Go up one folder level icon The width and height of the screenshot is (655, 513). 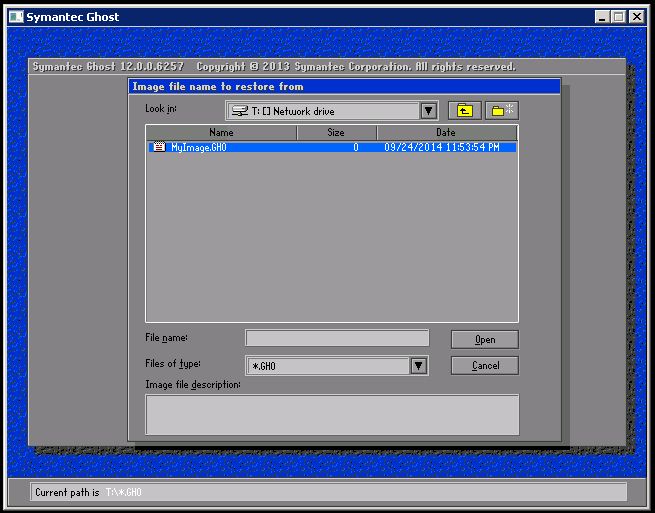465,111
